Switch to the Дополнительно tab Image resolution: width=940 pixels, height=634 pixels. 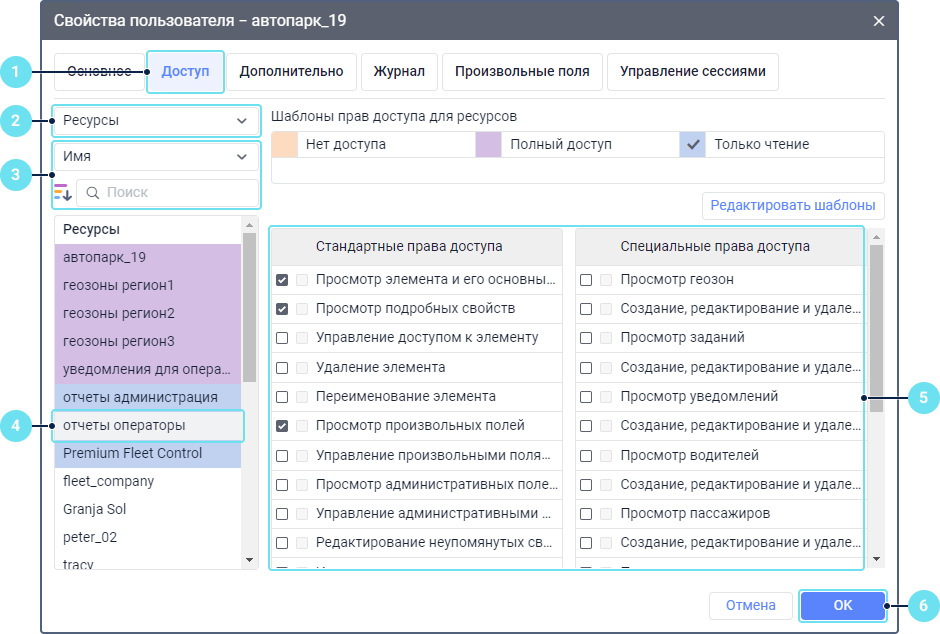(x=291, y=72)
